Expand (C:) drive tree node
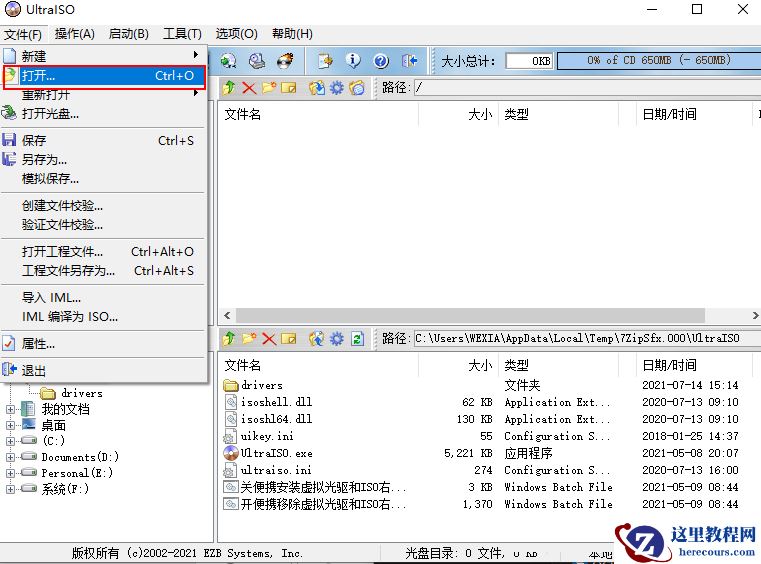 [x=10, y=441]
